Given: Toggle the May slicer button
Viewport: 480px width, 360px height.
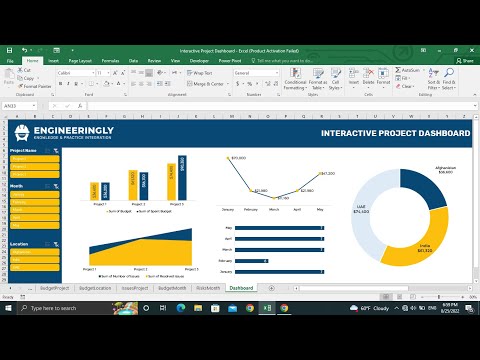Looking at the screenshot, I should point(35,225).
